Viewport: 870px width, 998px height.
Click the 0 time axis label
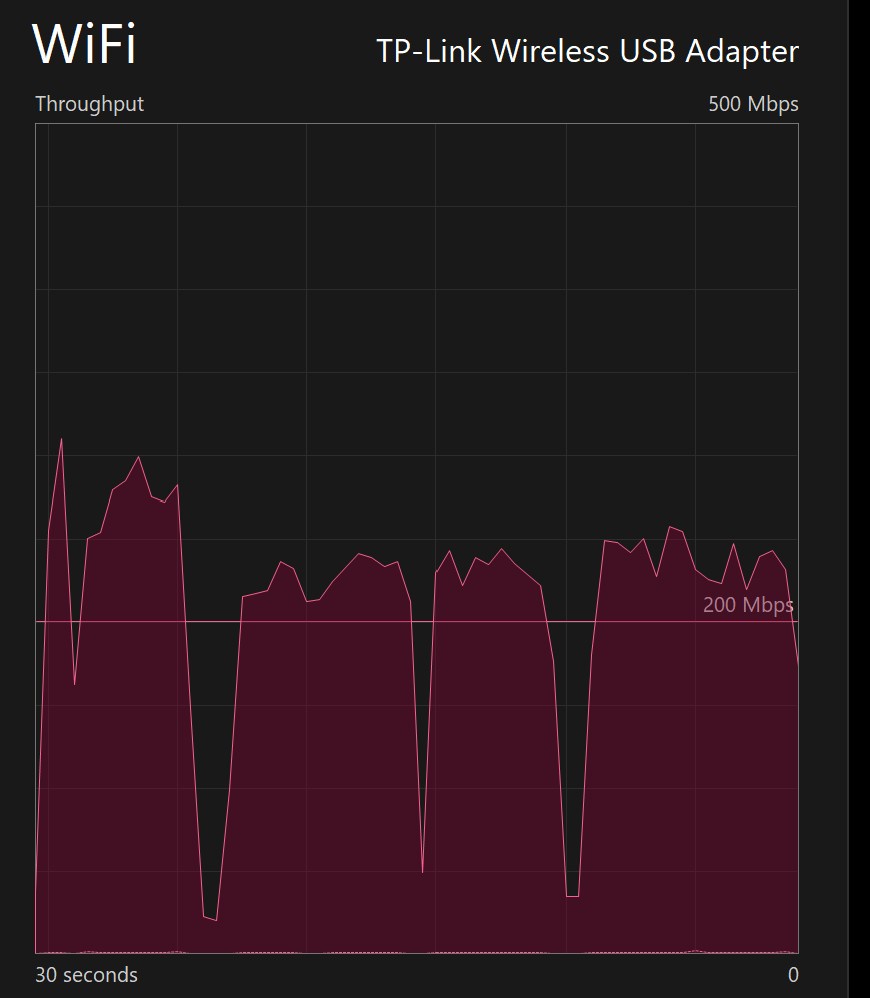(793, 974)
